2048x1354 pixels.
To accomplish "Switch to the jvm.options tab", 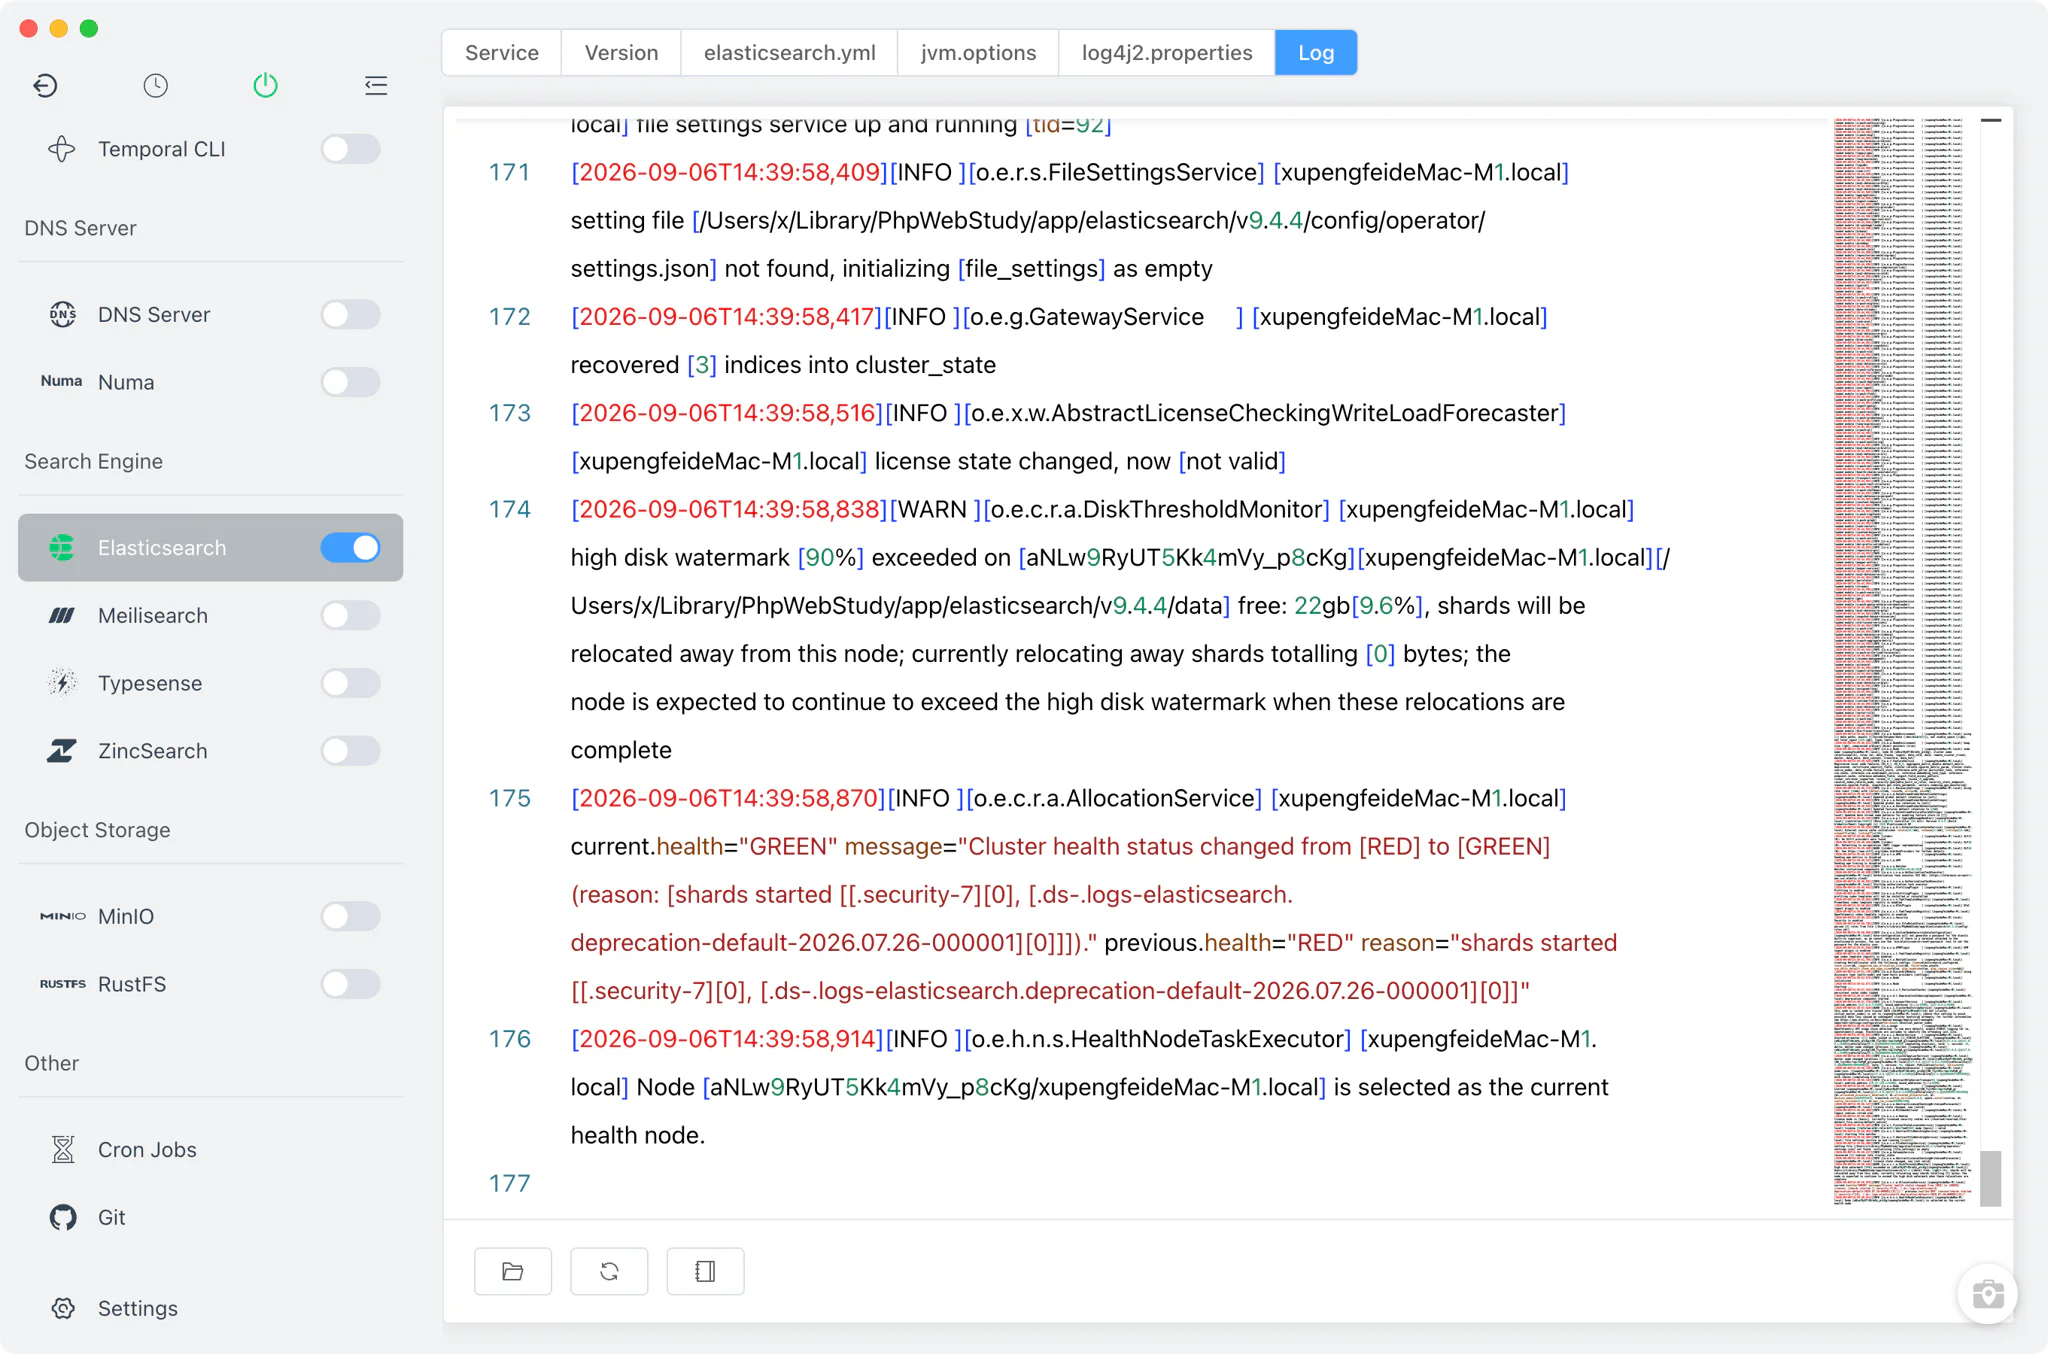I will pos(978,52).
